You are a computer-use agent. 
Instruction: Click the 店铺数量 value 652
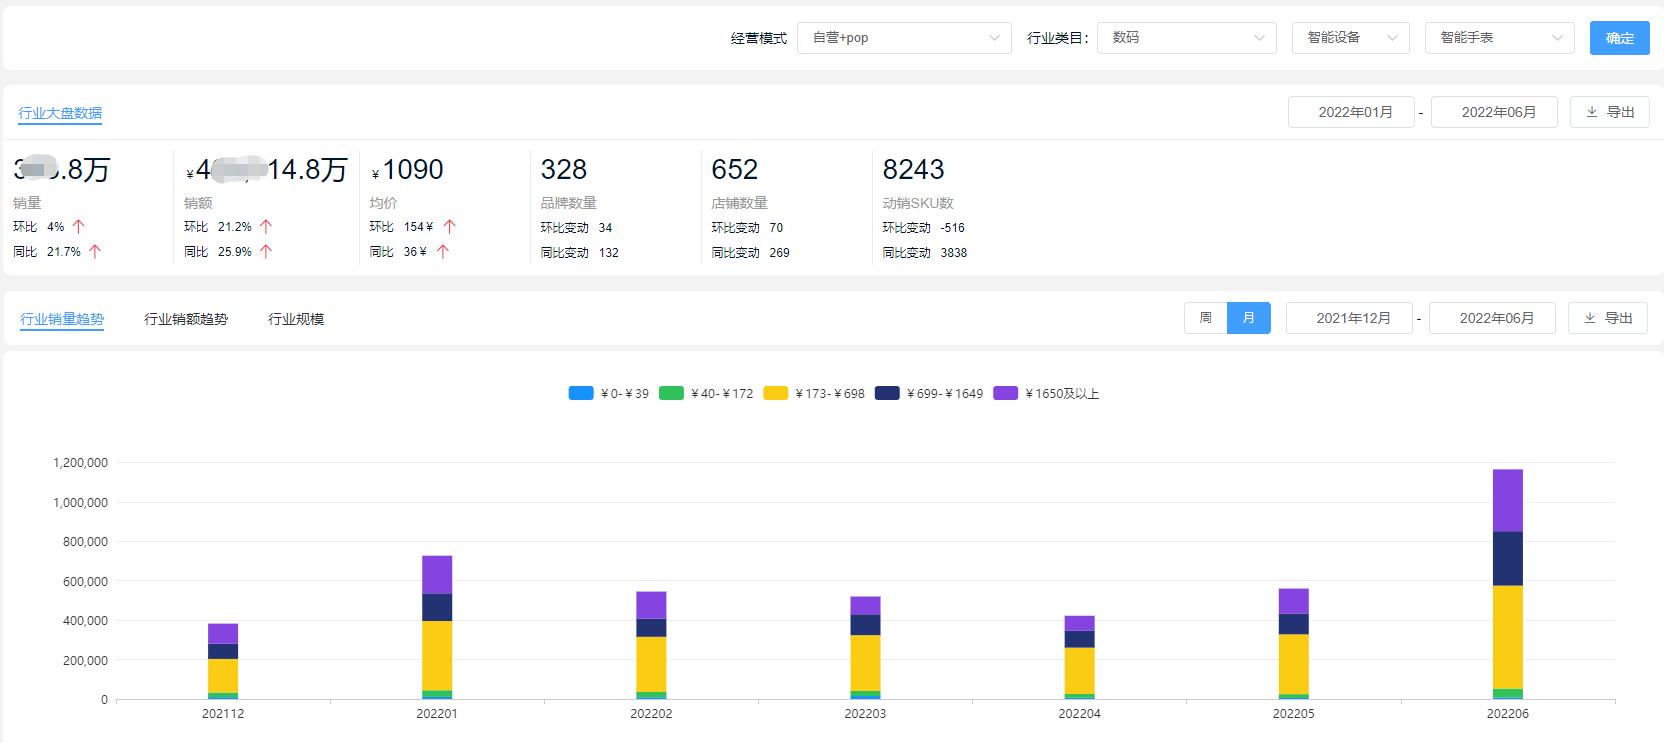[735, 170]
